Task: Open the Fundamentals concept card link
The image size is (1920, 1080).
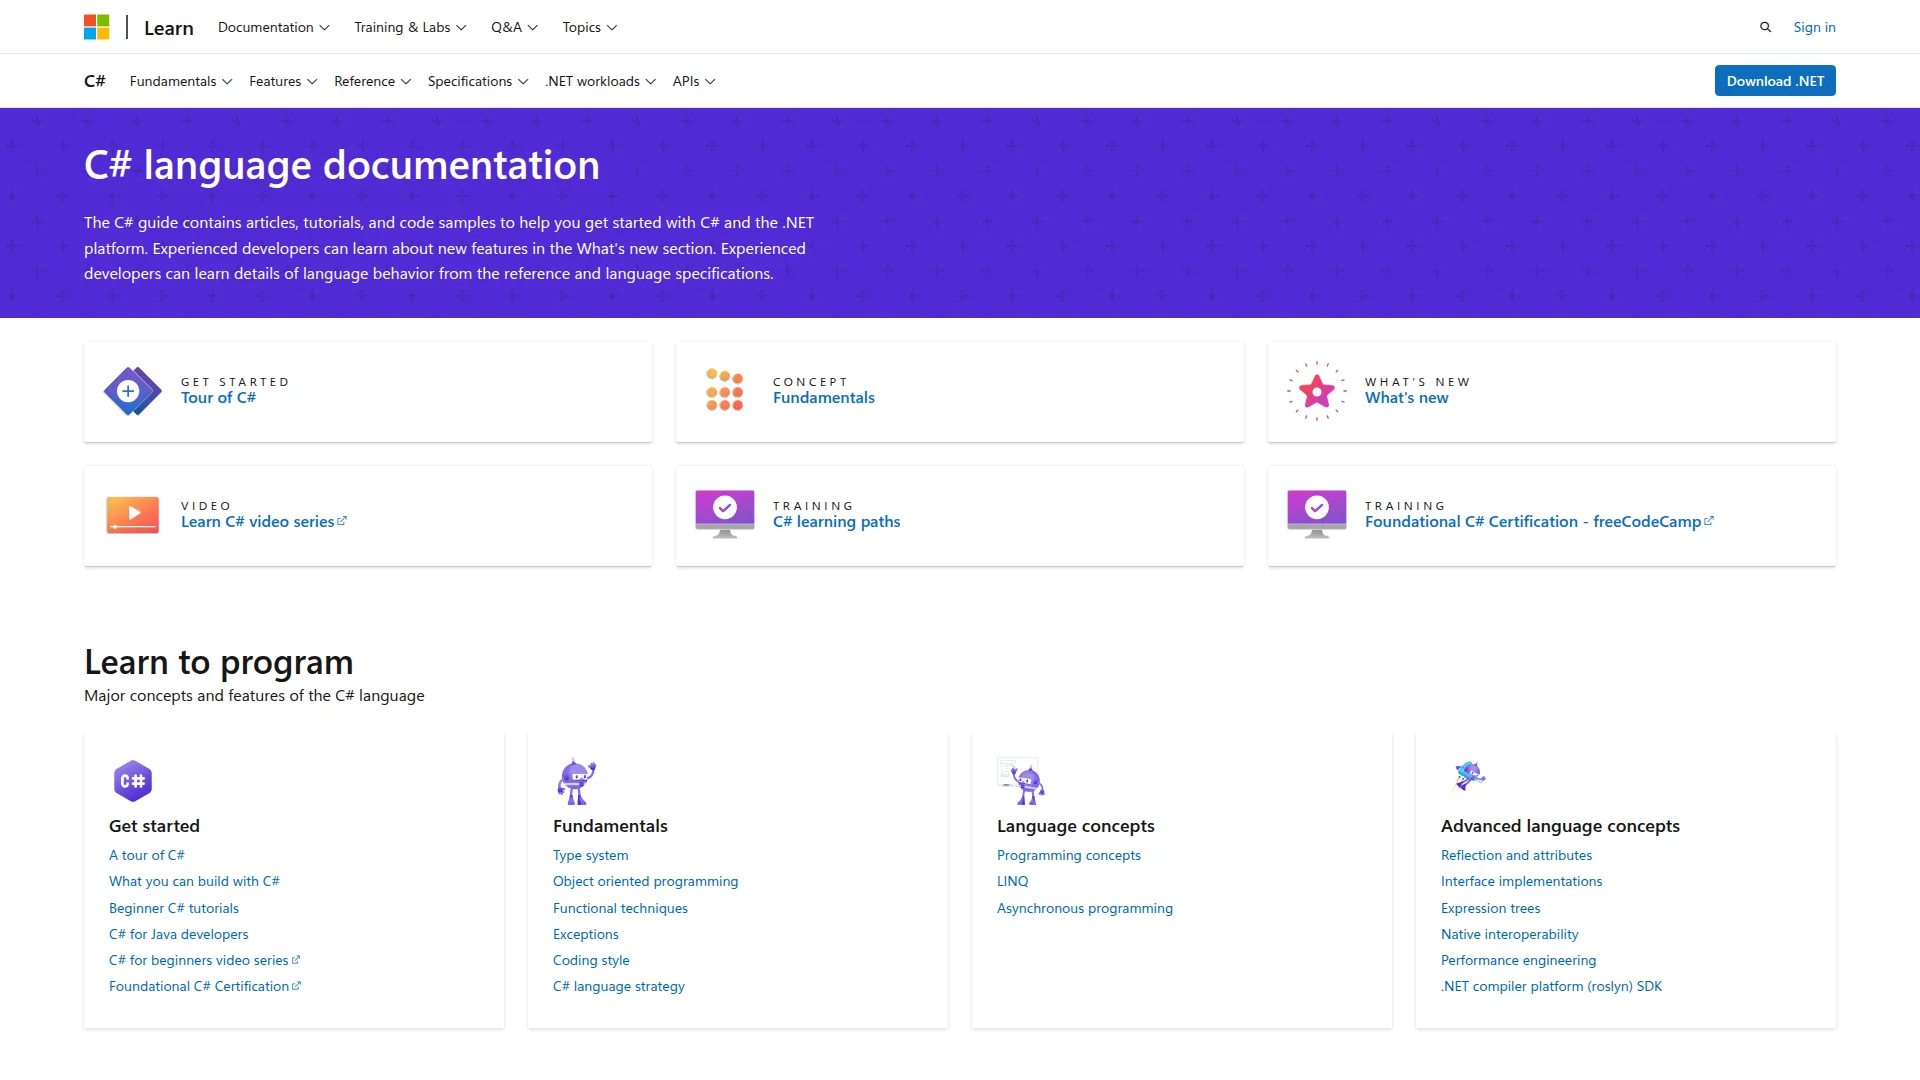Action: (x=824, y=398)
